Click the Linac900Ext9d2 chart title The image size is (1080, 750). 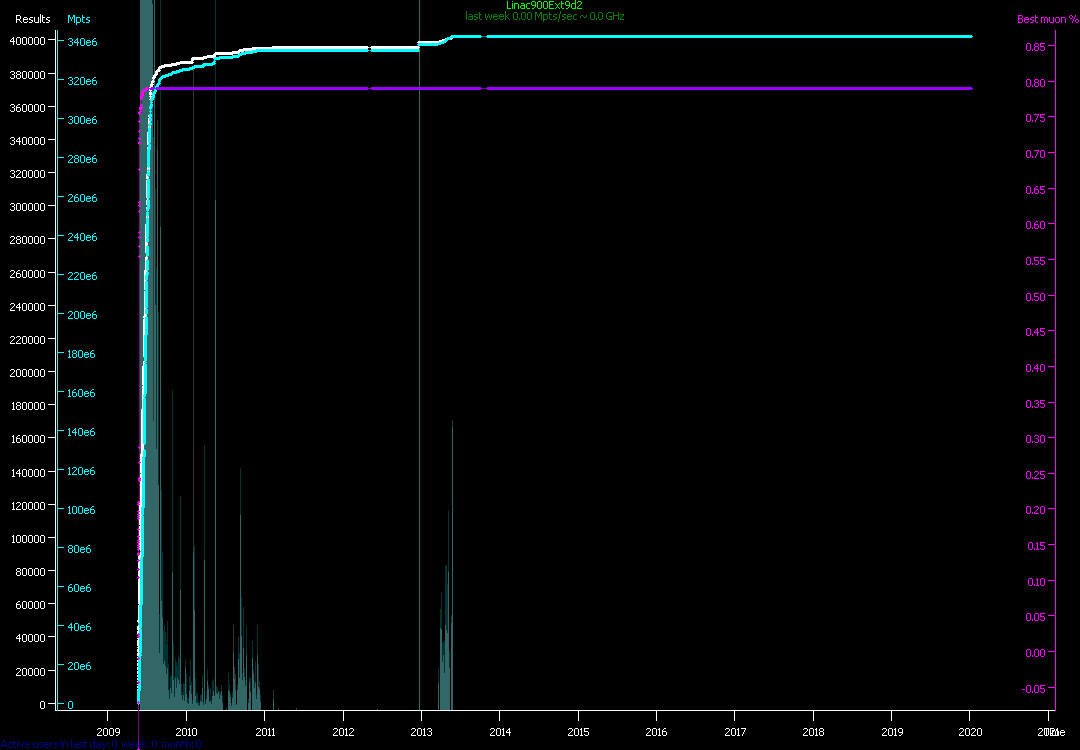(x=544, y=5)
